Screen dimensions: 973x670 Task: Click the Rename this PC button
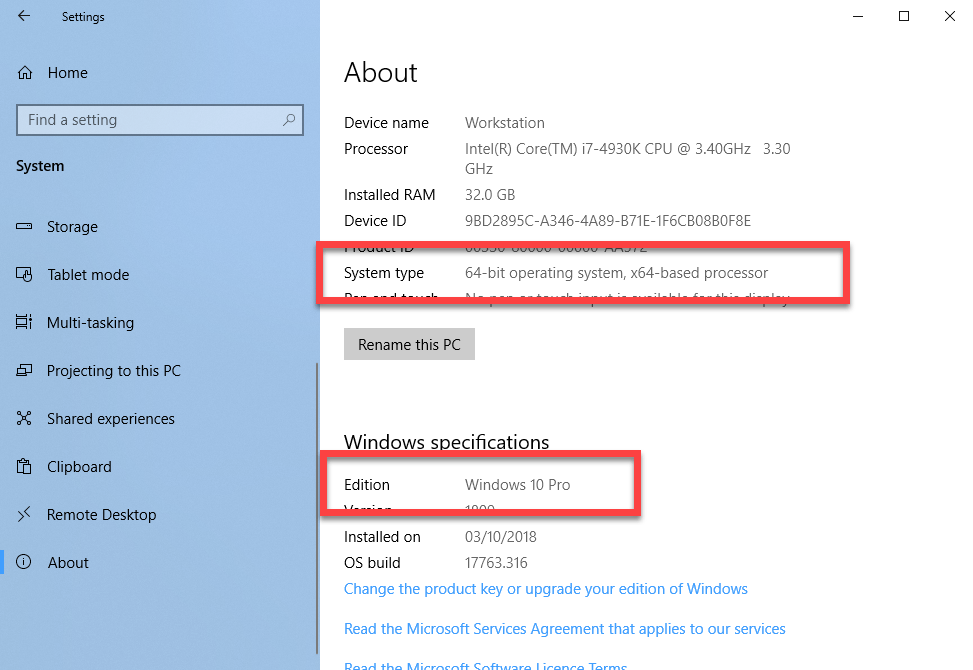coord(409,344)
